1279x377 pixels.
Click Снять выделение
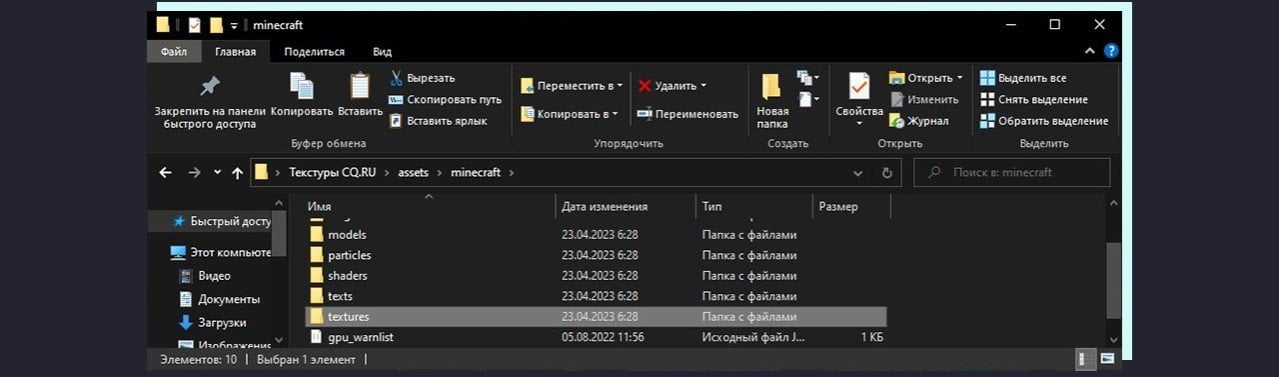1033,99
